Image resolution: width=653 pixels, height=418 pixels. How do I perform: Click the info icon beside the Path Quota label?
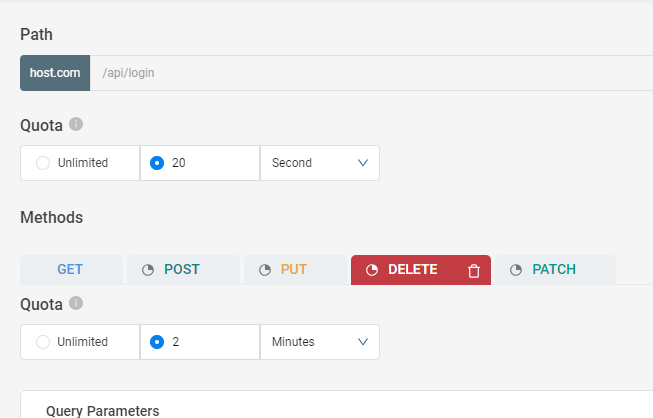tap(76, 125)
